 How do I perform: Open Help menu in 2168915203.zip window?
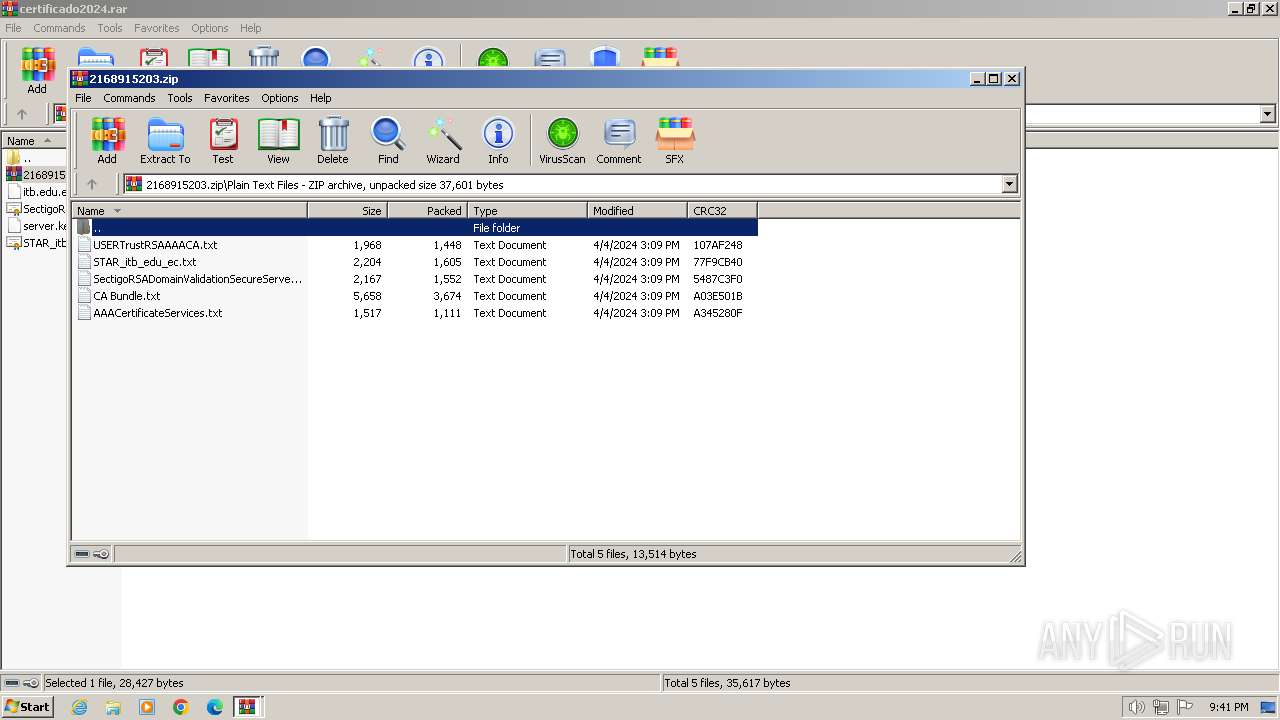[x=320, y=98]
